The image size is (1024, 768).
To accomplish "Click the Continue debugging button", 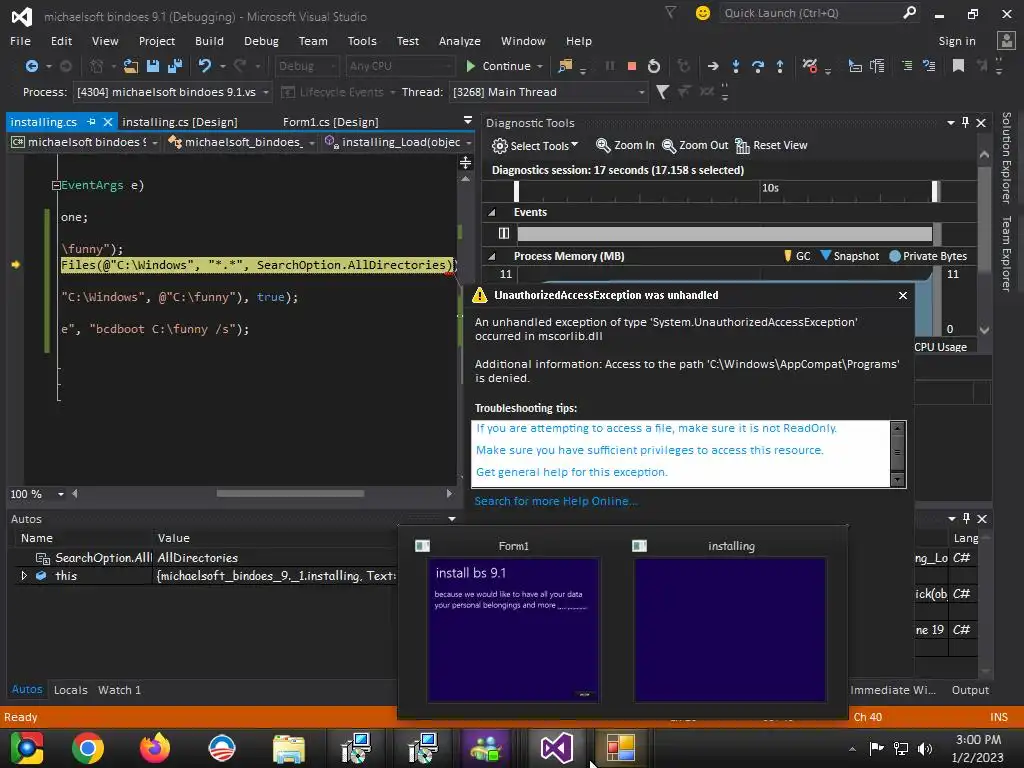I will coord(498,66).
